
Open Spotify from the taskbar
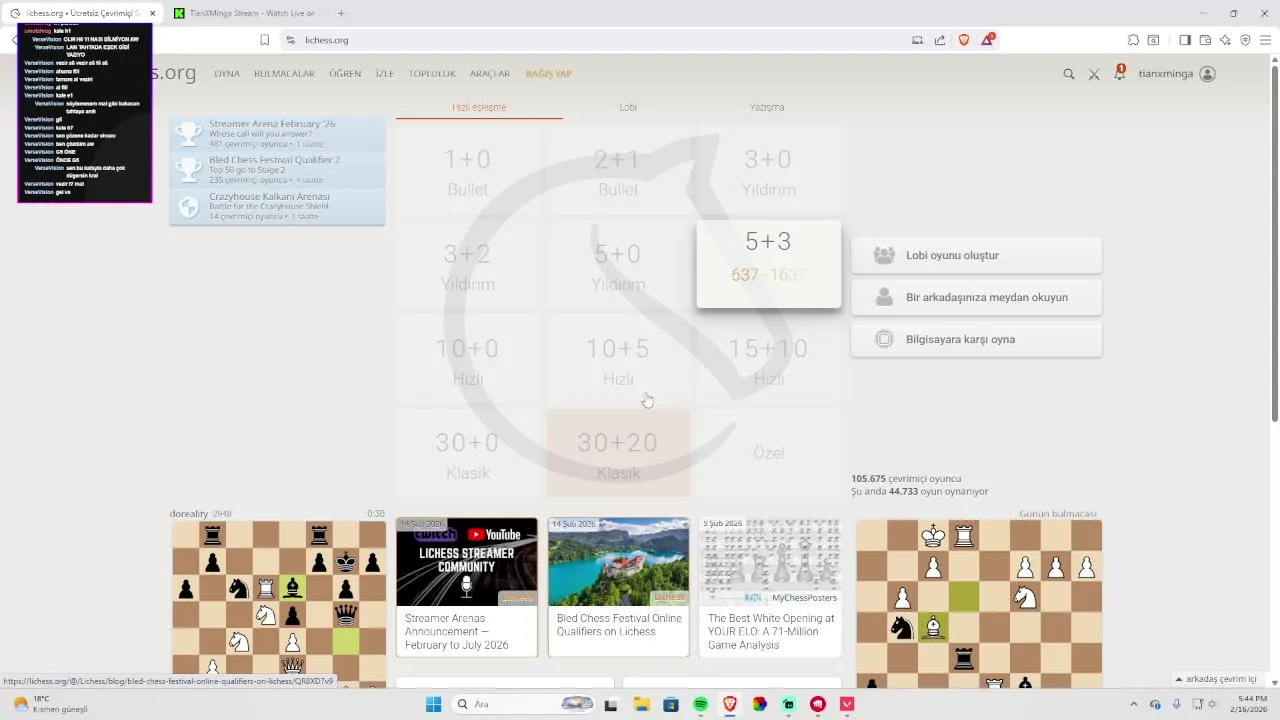pyautogui.click(x=700, y=704)
